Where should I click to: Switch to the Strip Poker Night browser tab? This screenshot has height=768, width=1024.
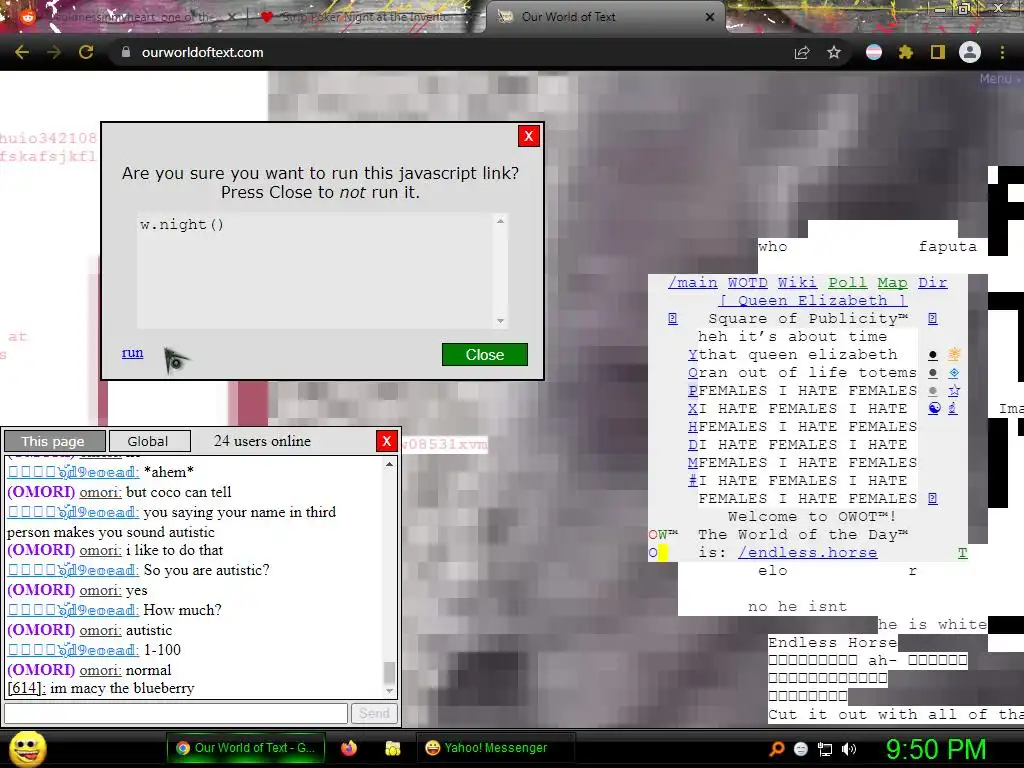(366, 17)
